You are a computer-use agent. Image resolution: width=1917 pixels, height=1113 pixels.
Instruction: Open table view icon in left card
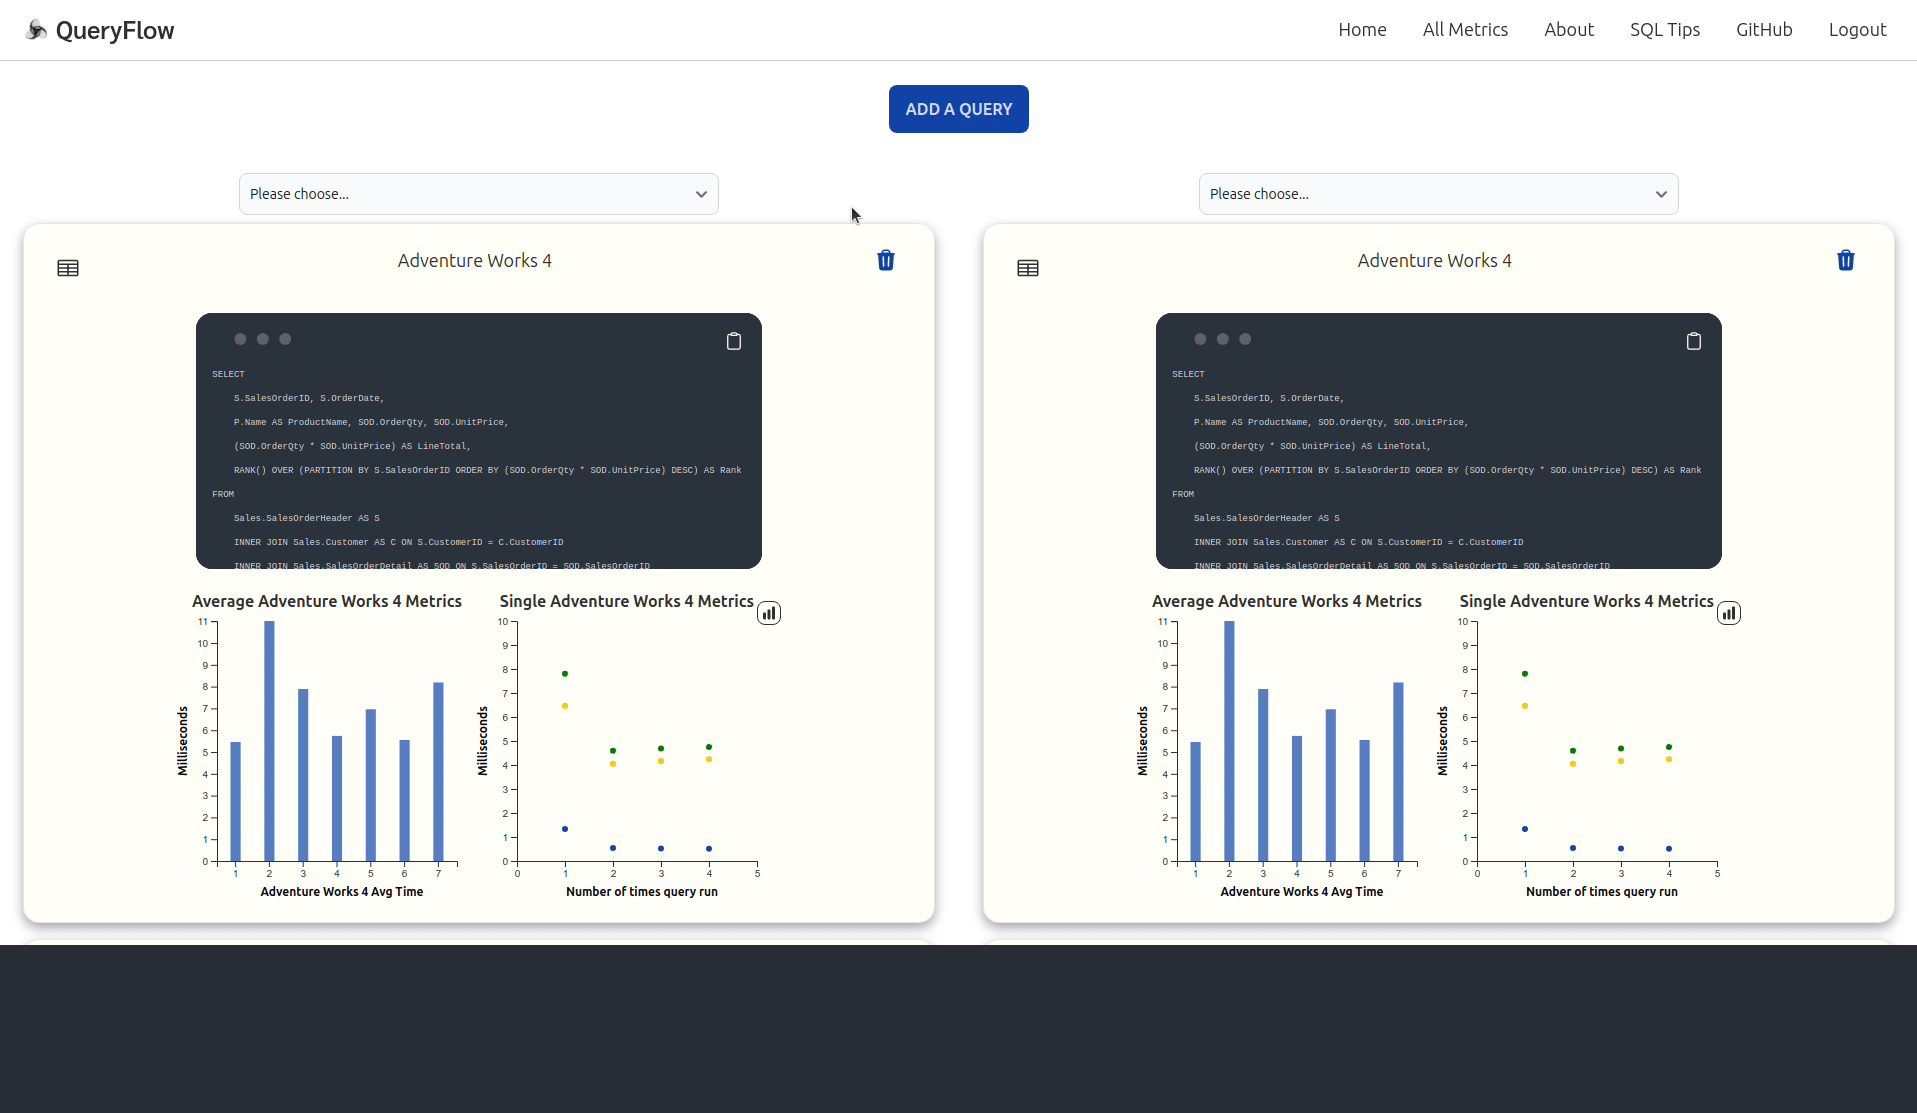point(68,268)
